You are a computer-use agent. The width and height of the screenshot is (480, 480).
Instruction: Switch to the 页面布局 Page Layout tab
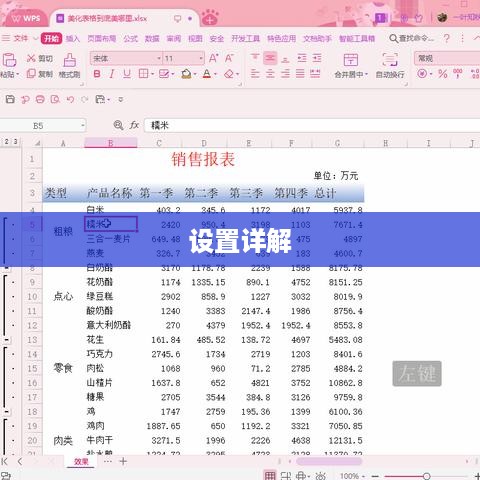pos(102,39)
